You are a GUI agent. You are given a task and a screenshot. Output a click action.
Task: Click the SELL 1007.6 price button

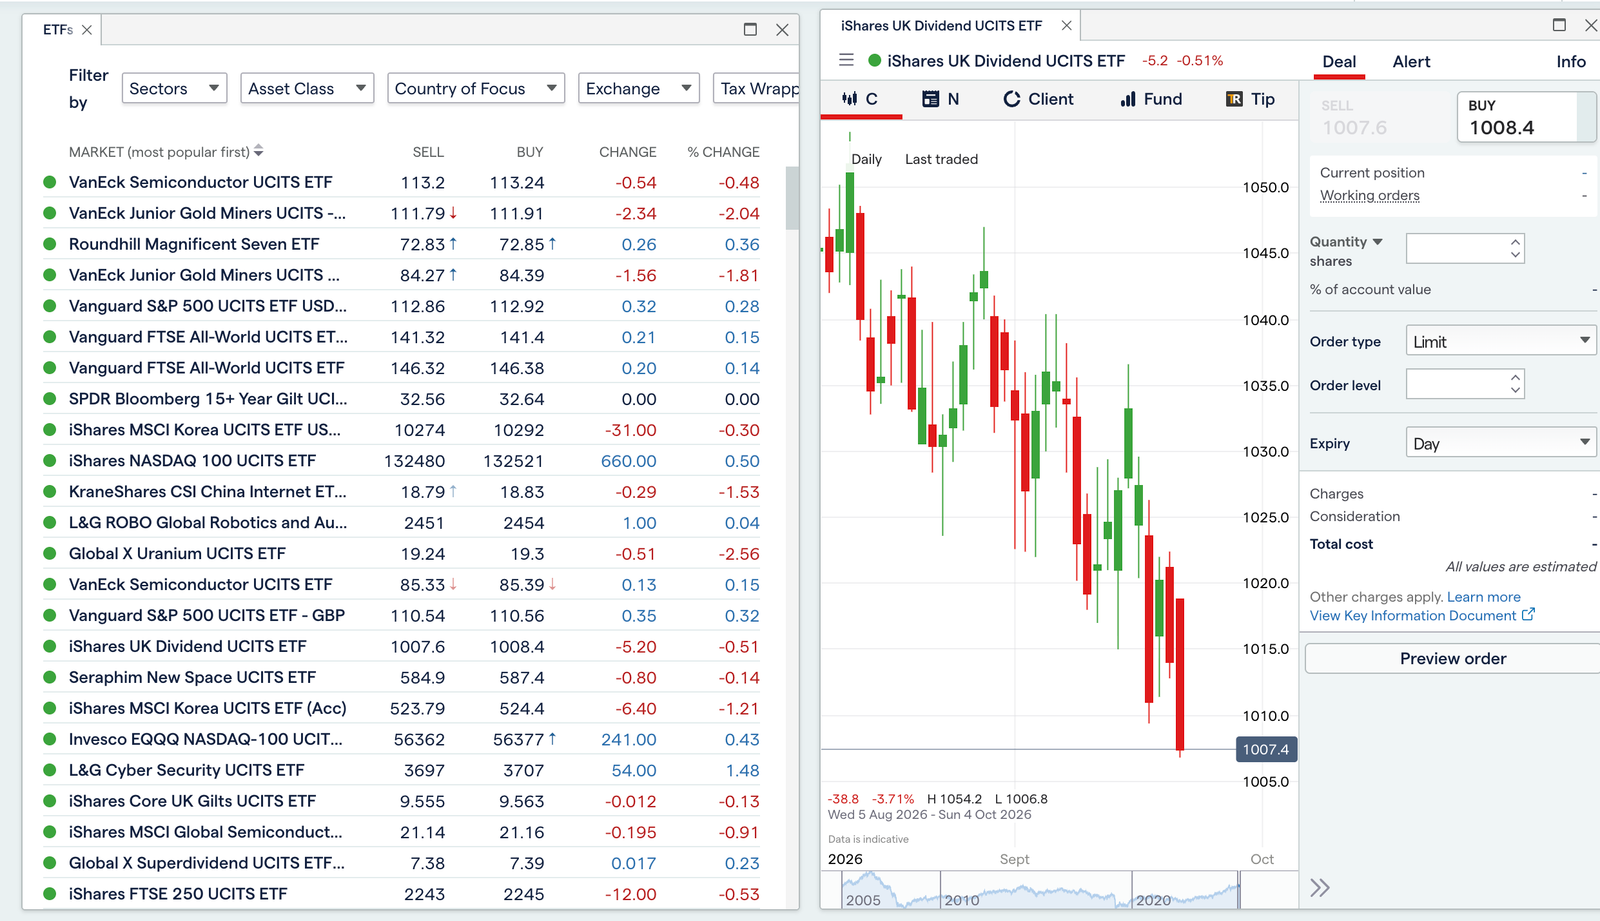tap(1380, 118)
